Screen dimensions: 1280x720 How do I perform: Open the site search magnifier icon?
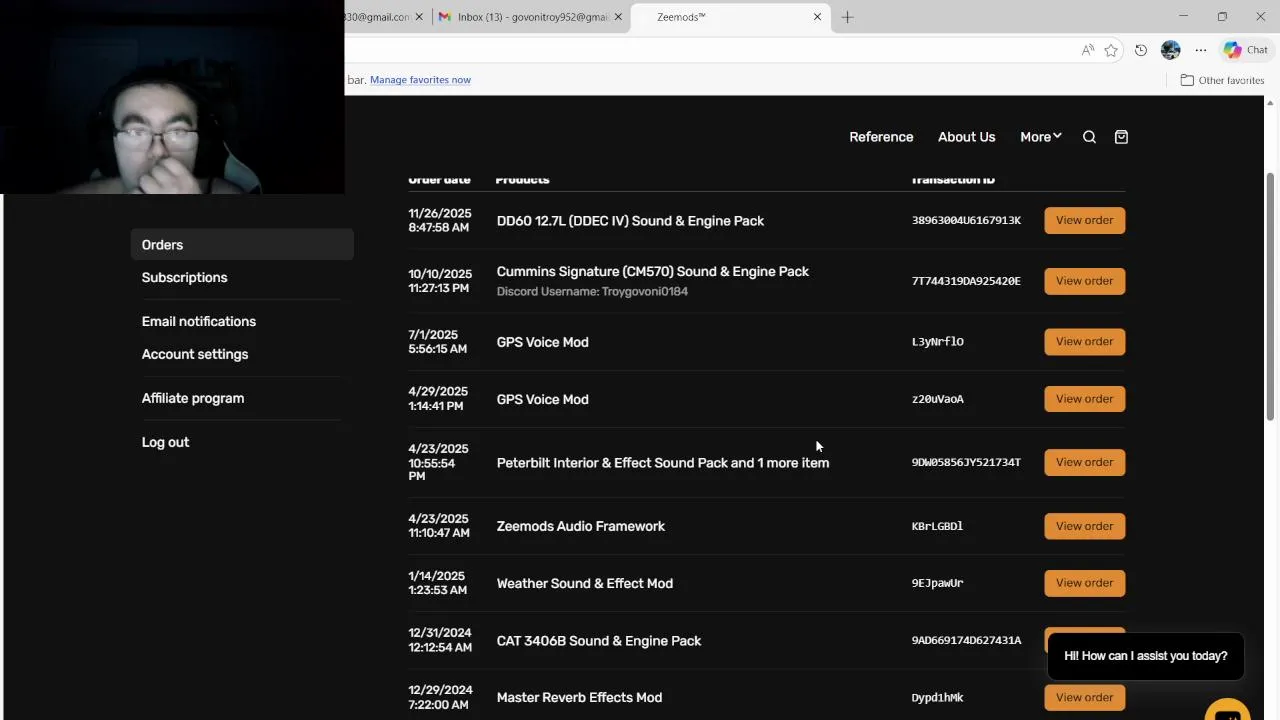point(1090,137)
